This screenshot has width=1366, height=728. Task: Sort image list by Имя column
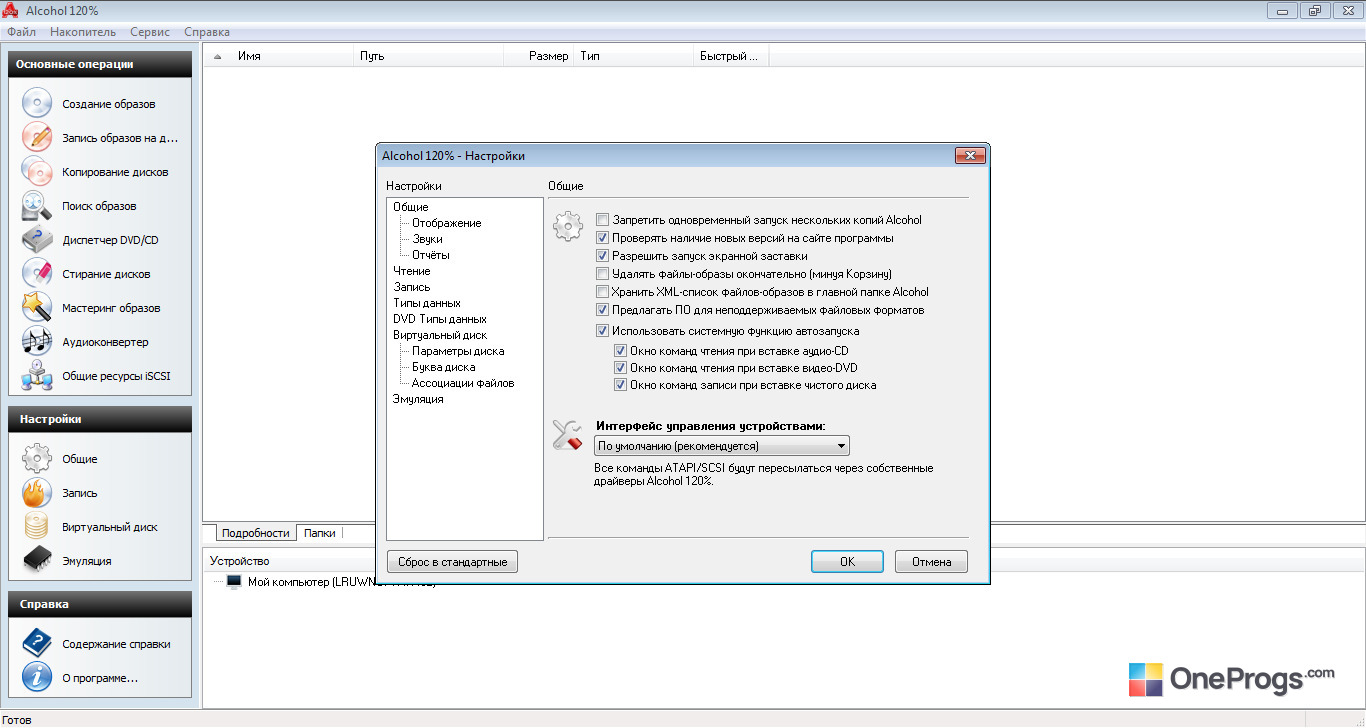click(x=293, y=56)
